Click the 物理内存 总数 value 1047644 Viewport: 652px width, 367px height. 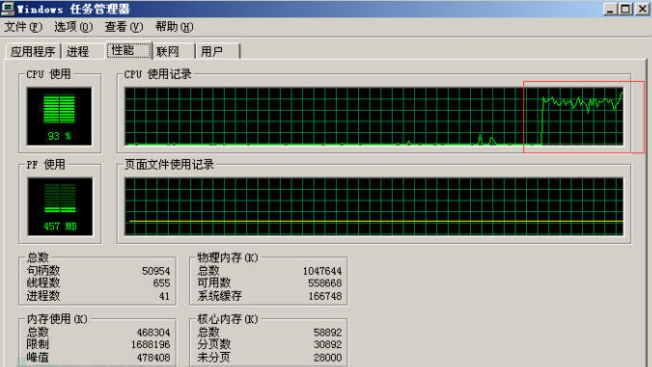pos(322,271)
